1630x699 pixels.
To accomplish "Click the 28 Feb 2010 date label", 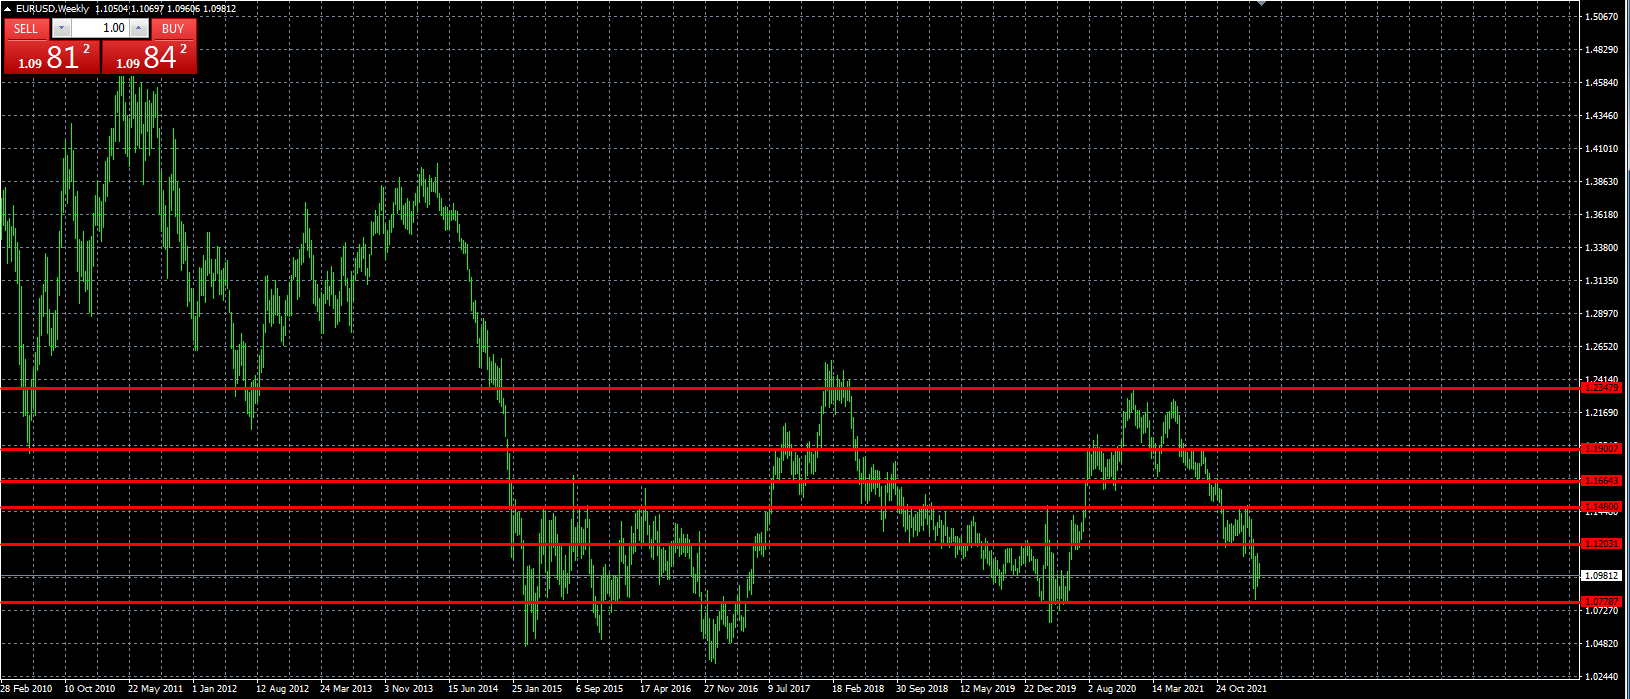I will pyautogui.click(x=27, y=689).
